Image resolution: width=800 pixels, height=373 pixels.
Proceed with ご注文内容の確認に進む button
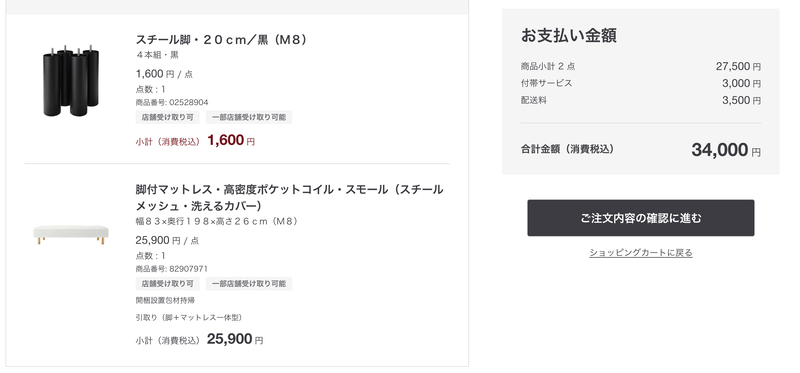point(640,218)
